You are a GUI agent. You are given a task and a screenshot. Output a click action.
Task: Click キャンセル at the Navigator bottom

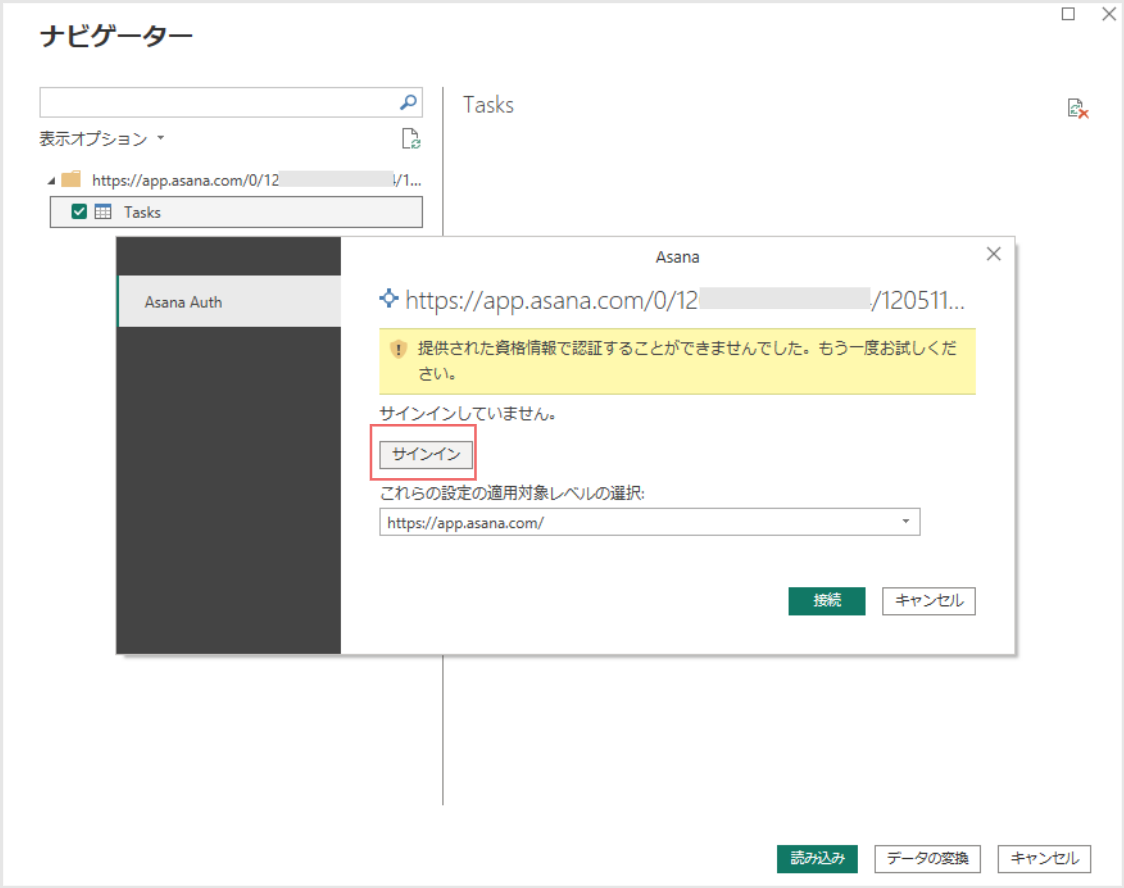[1044, 859]
